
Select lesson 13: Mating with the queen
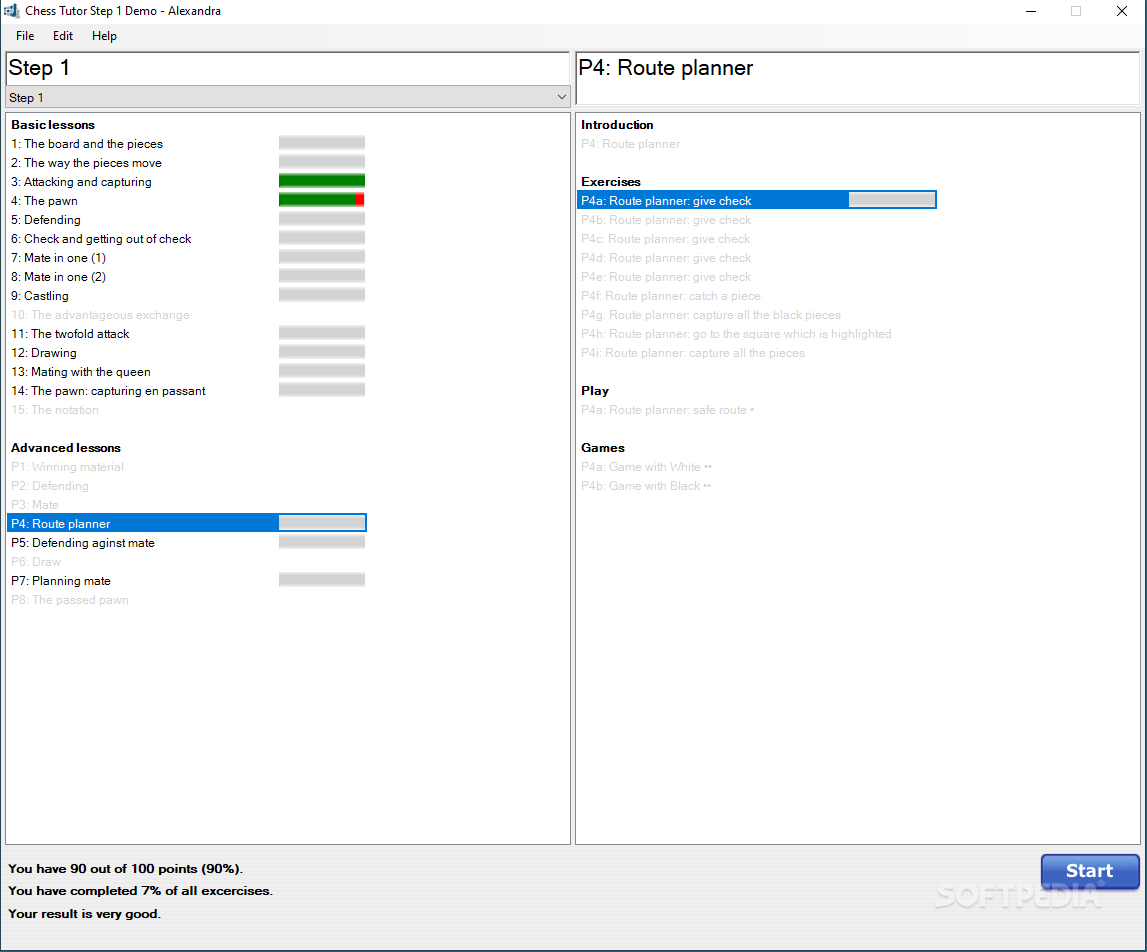(80, 372)
